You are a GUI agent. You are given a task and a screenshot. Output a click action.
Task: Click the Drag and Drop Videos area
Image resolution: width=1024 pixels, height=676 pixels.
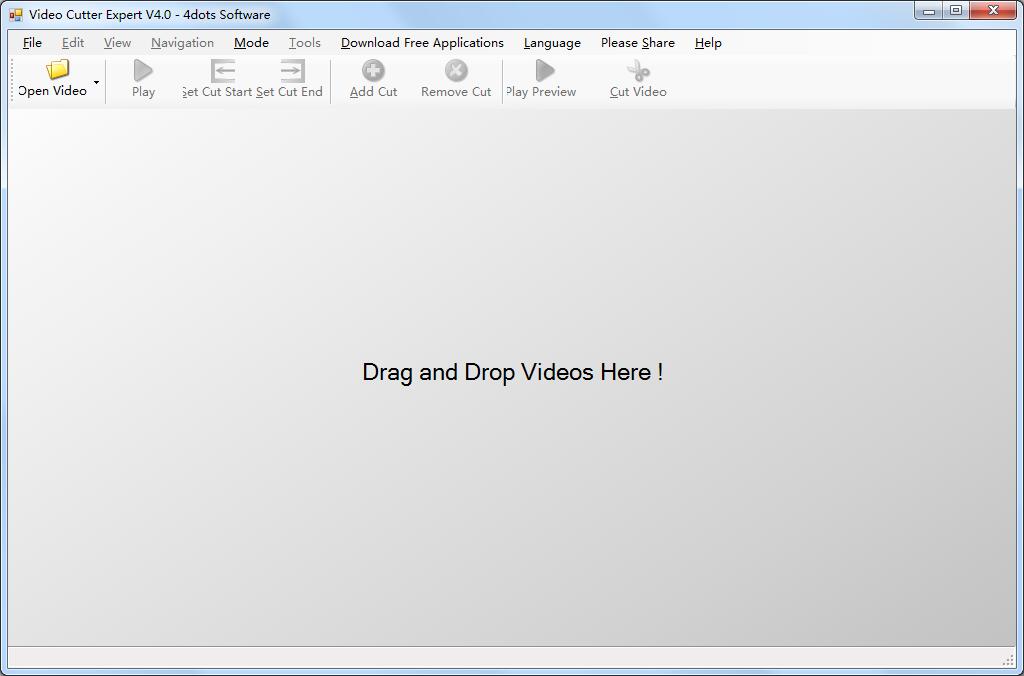[x=512, y=373]
